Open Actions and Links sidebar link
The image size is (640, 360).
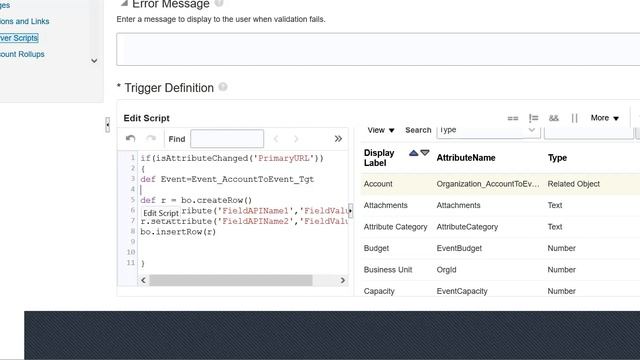pyautogui.click(x=24, y=21)
